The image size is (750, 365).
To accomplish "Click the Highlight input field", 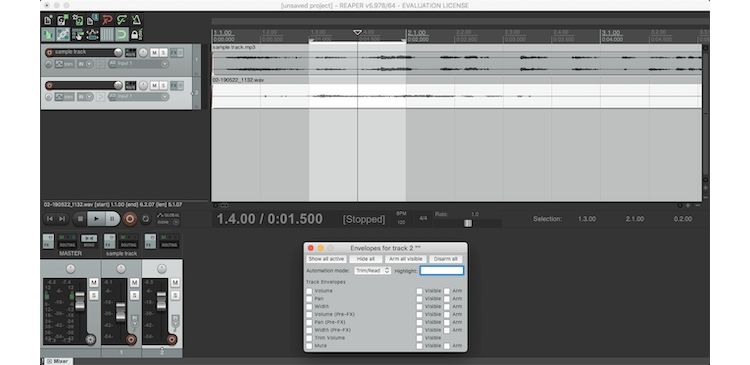I will coord(441,271).
